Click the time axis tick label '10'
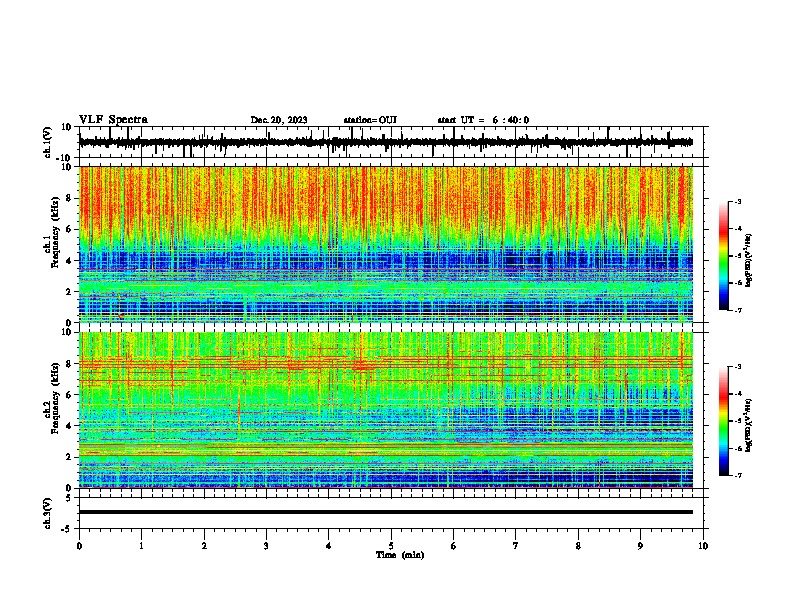 pyautogui.click(x=703, y=546)
